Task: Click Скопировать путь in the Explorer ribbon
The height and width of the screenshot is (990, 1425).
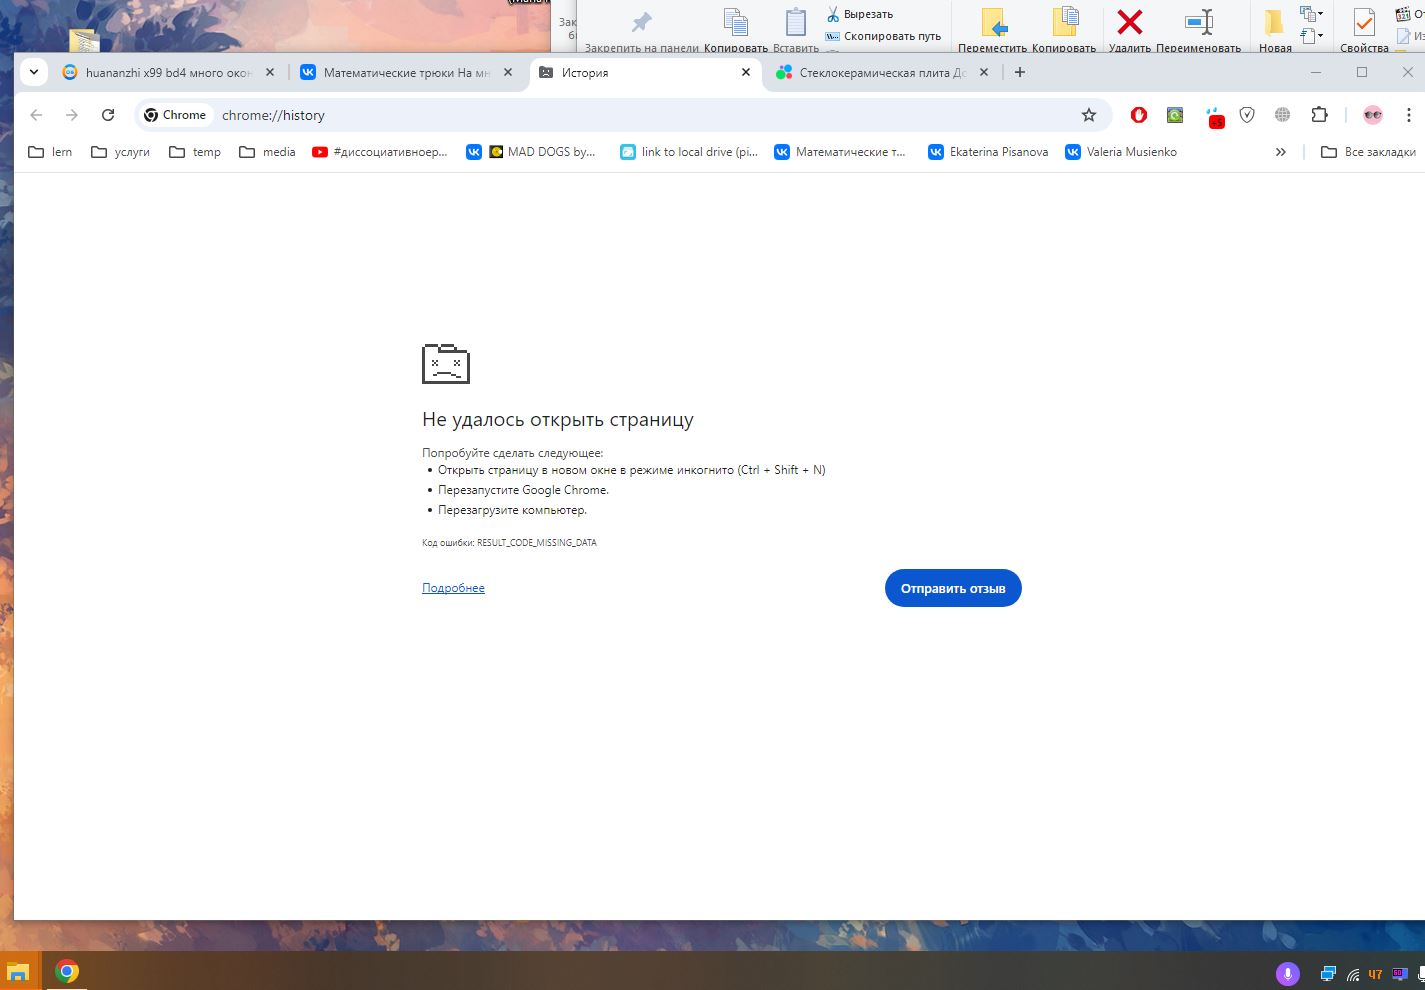Action: [x=883, y=36]
